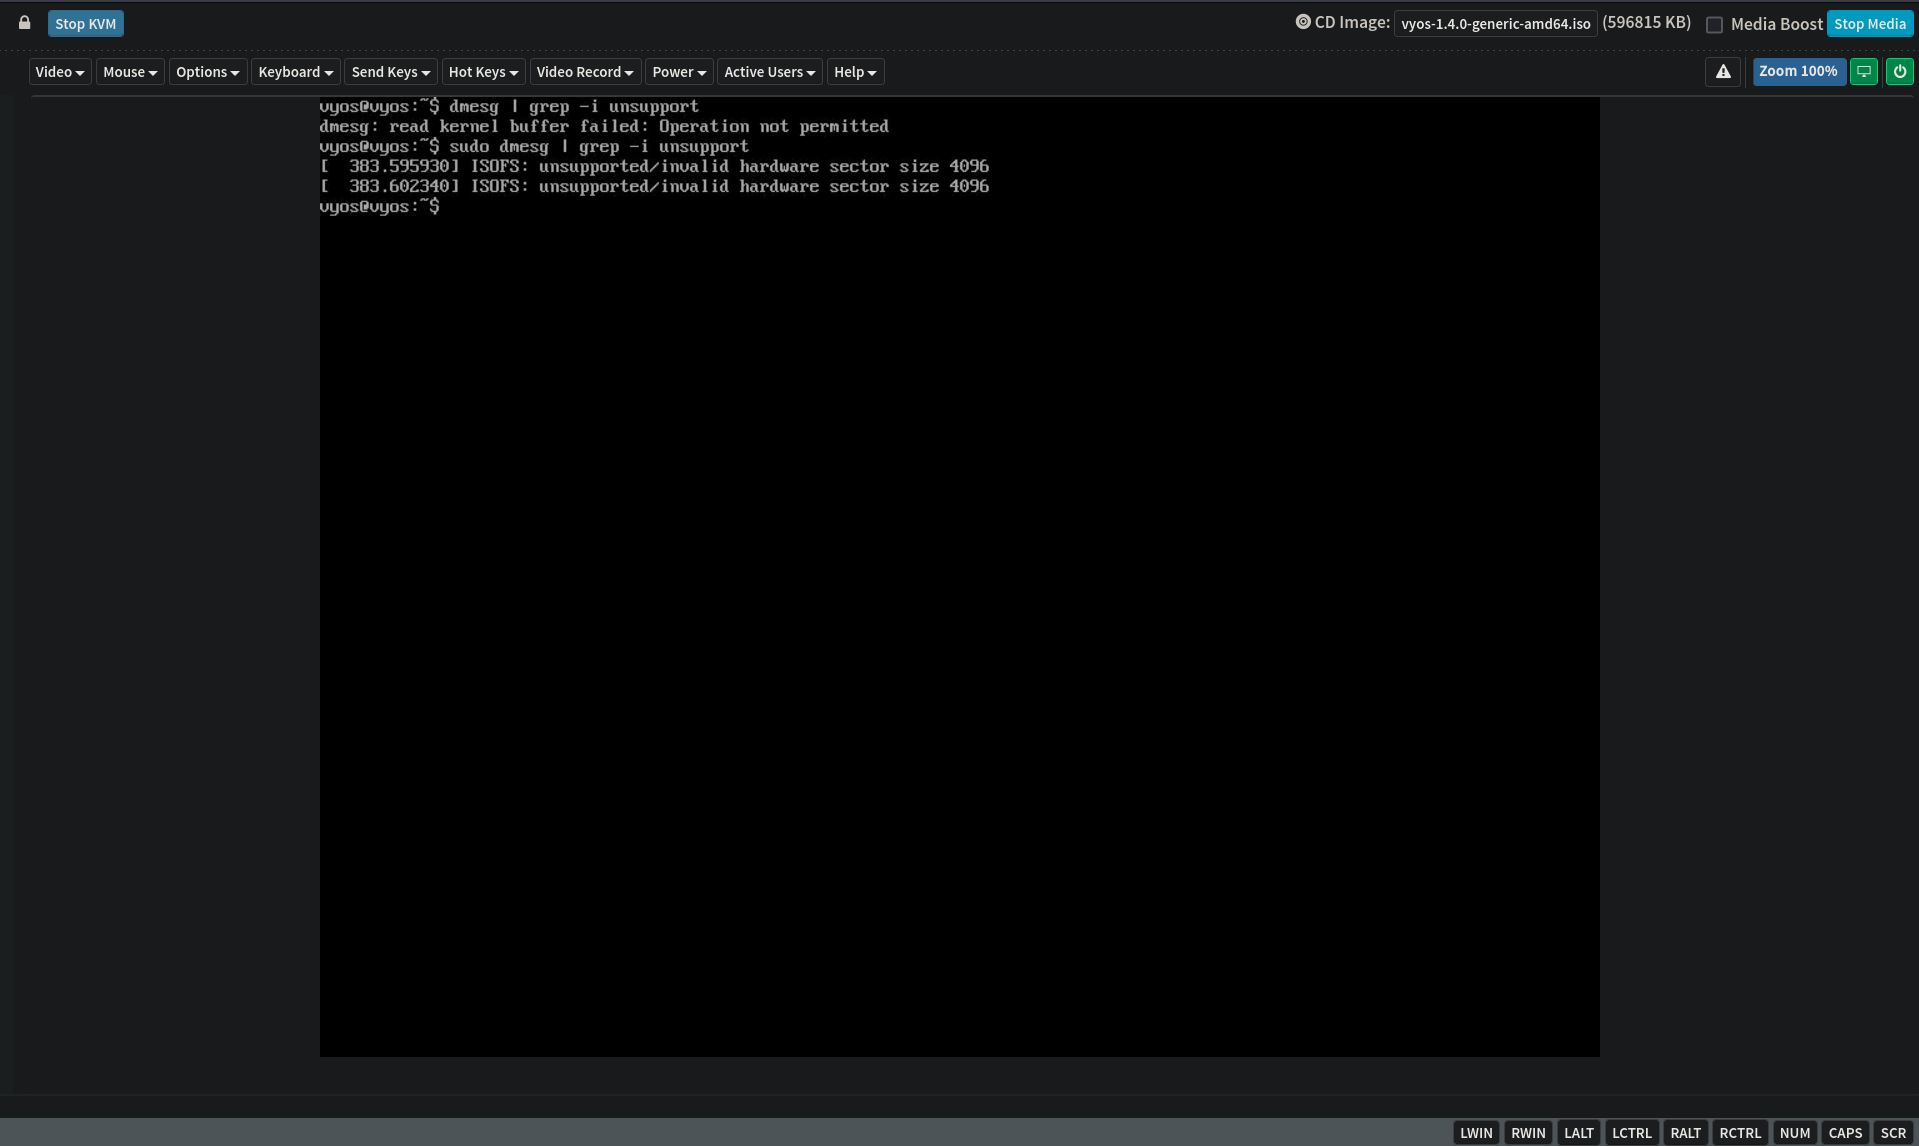This screenshot has height=1146, width=1919.
Task: Toggle the NUM lock indicator
Action: [1794, 1133]
